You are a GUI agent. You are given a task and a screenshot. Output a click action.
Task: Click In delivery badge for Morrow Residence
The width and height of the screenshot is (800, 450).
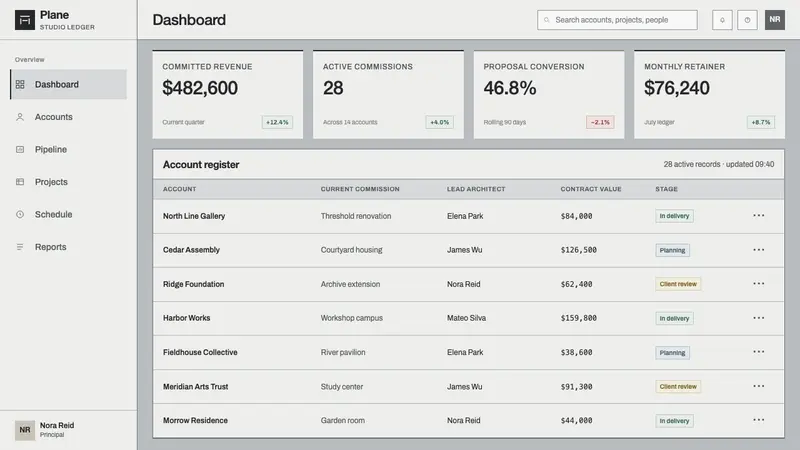click(x=674, y=421)
